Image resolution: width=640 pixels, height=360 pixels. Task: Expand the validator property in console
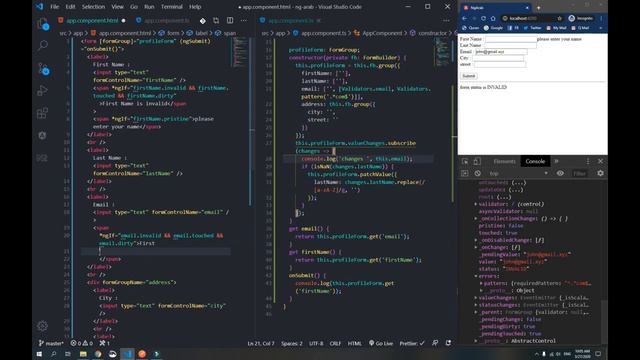(476, 204)
